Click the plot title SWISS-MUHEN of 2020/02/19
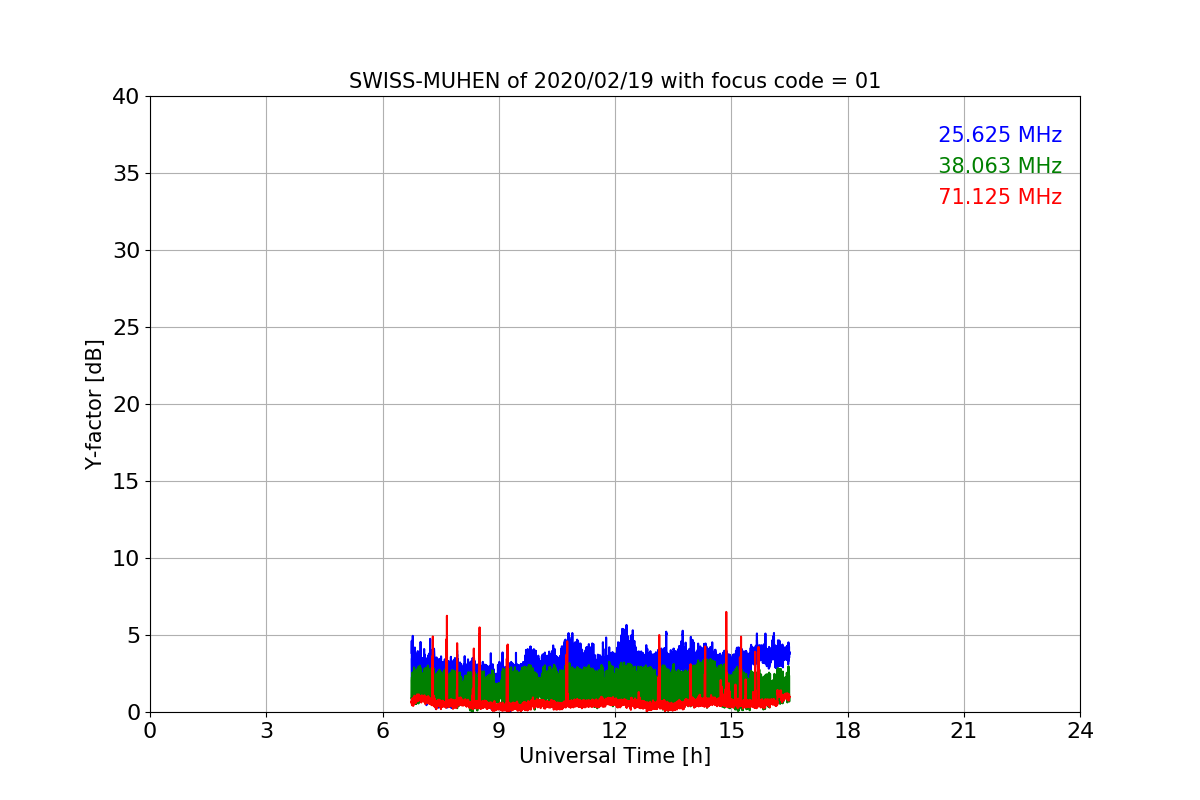The height and width of the screenshot is (800, 1200). pos(615,81)
